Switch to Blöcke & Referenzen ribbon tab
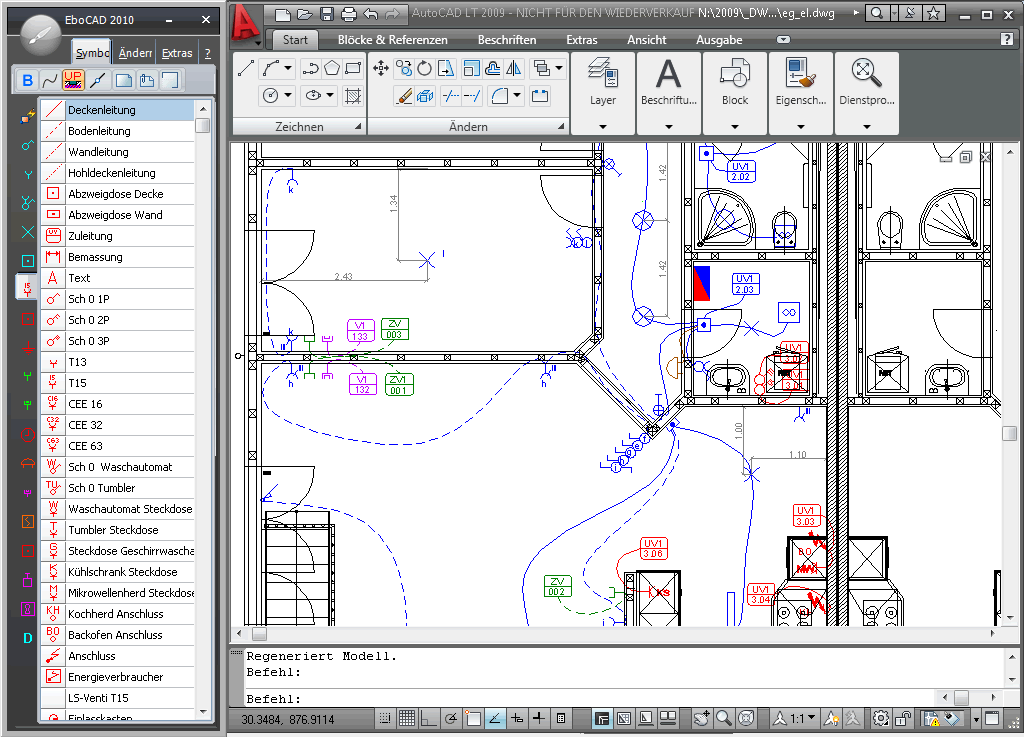Viewport: 1024px width, 737px height. [392, 40]
